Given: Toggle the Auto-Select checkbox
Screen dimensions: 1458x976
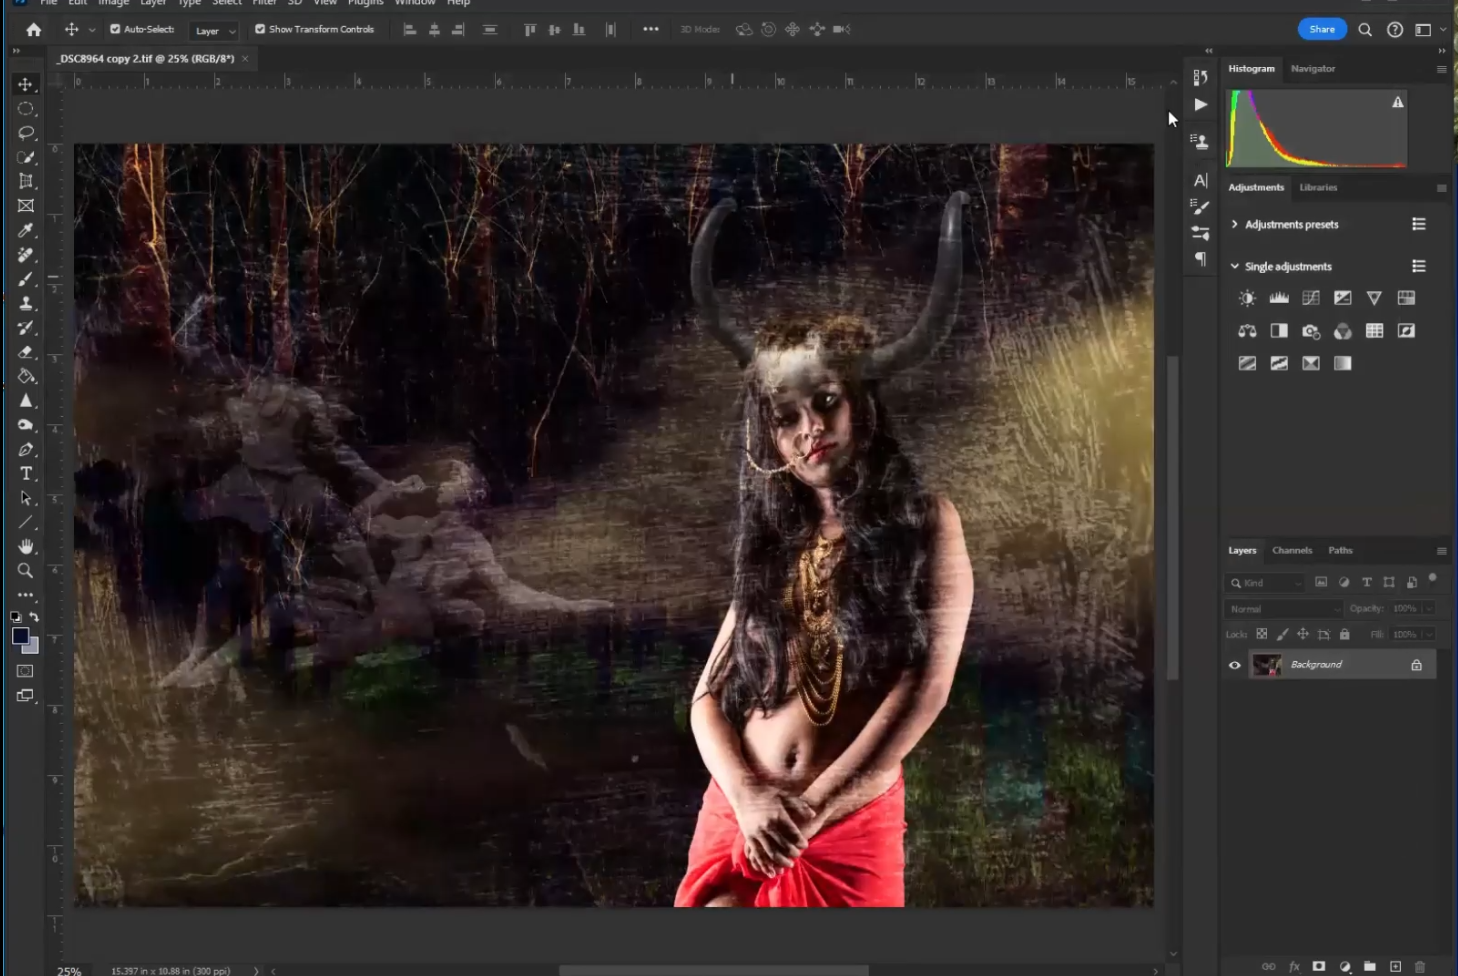Looking at the screenshot, I should click(x=115, y=30).
